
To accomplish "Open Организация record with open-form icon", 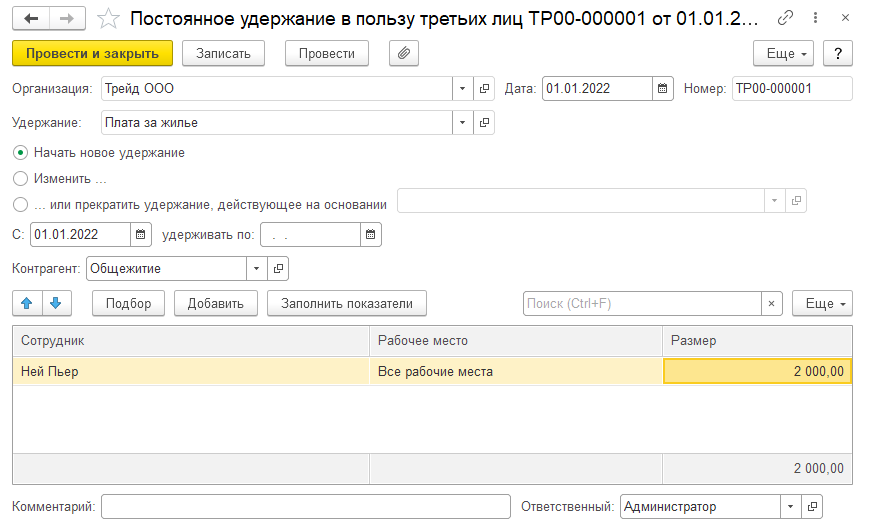I will (x=485, y=89).
